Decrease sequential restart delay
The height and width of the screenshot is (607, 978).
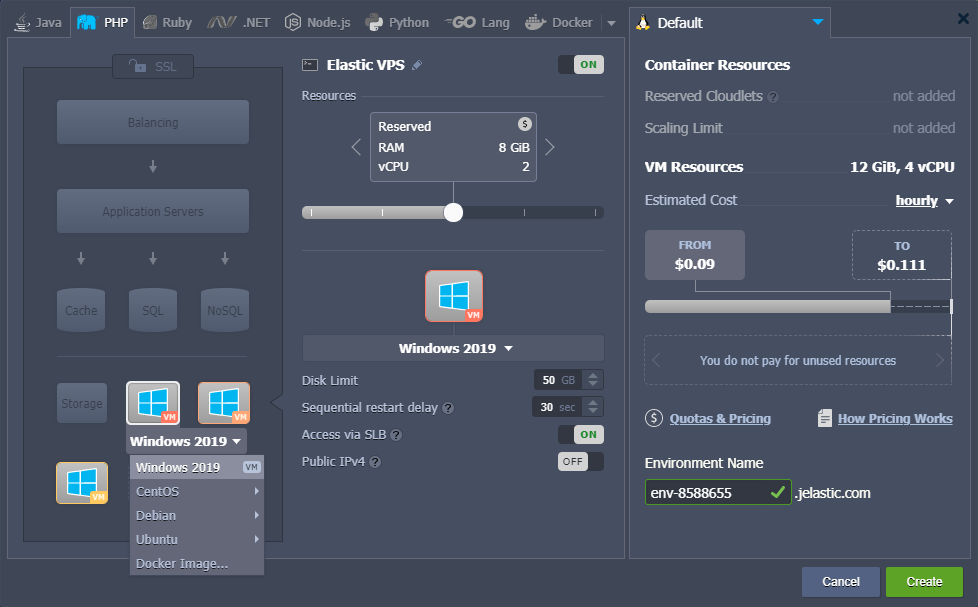pyautogui.click(x=593, y=411)
